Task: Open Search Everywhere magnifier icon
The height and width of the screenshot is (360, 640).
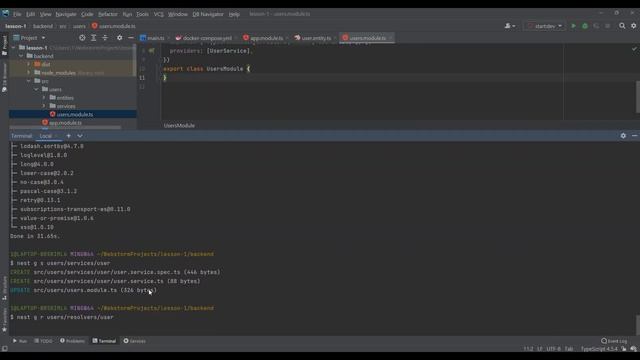Action: point(622,26)
